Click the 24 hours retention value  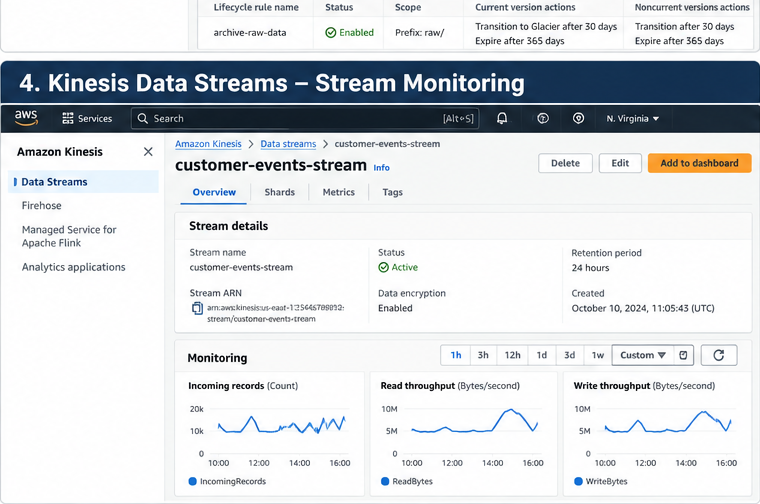tap(590, 268)
